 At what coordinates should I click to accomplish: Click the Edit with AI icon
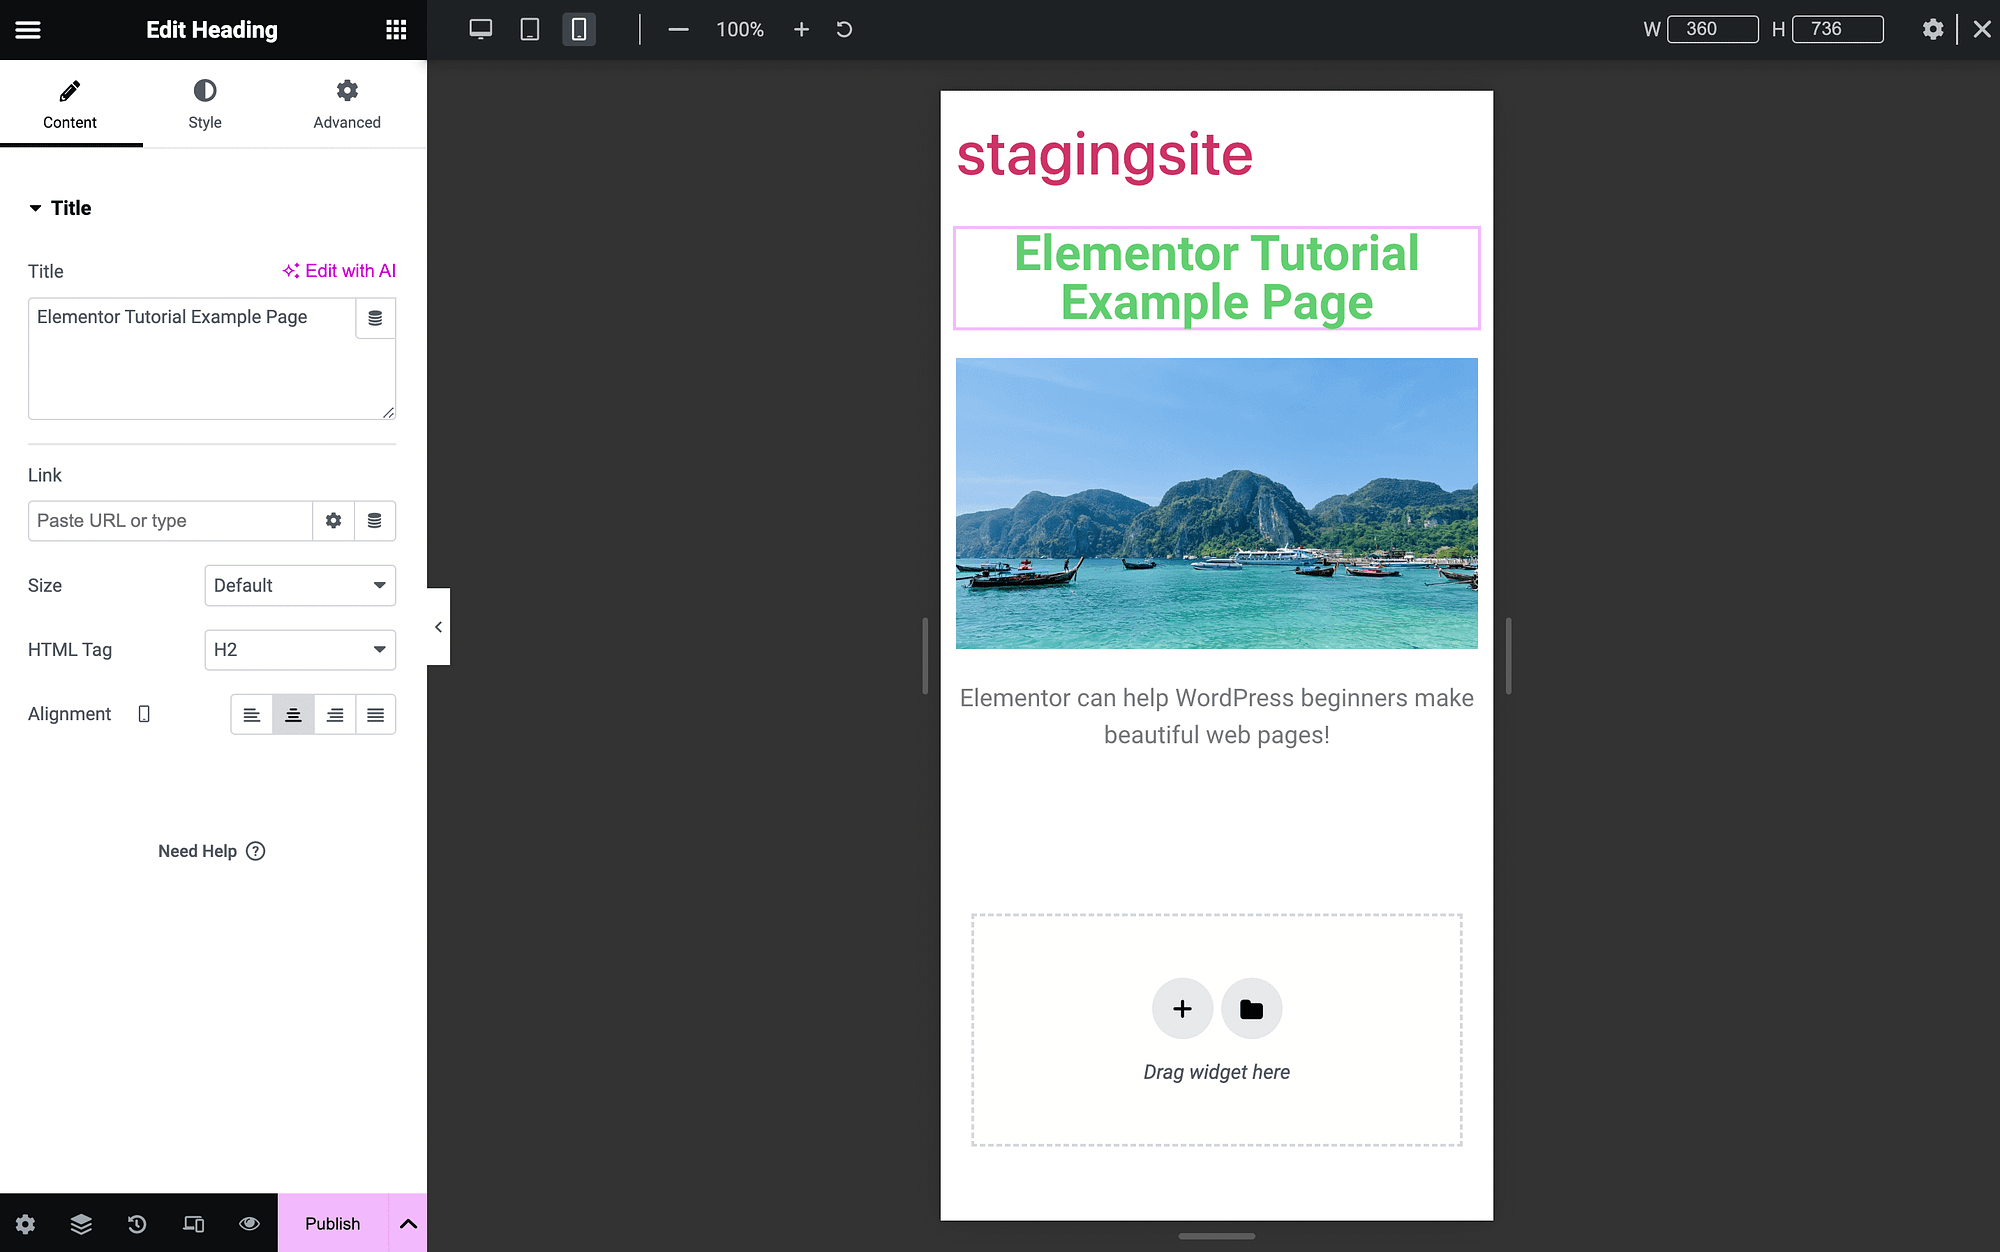(290, 270)
